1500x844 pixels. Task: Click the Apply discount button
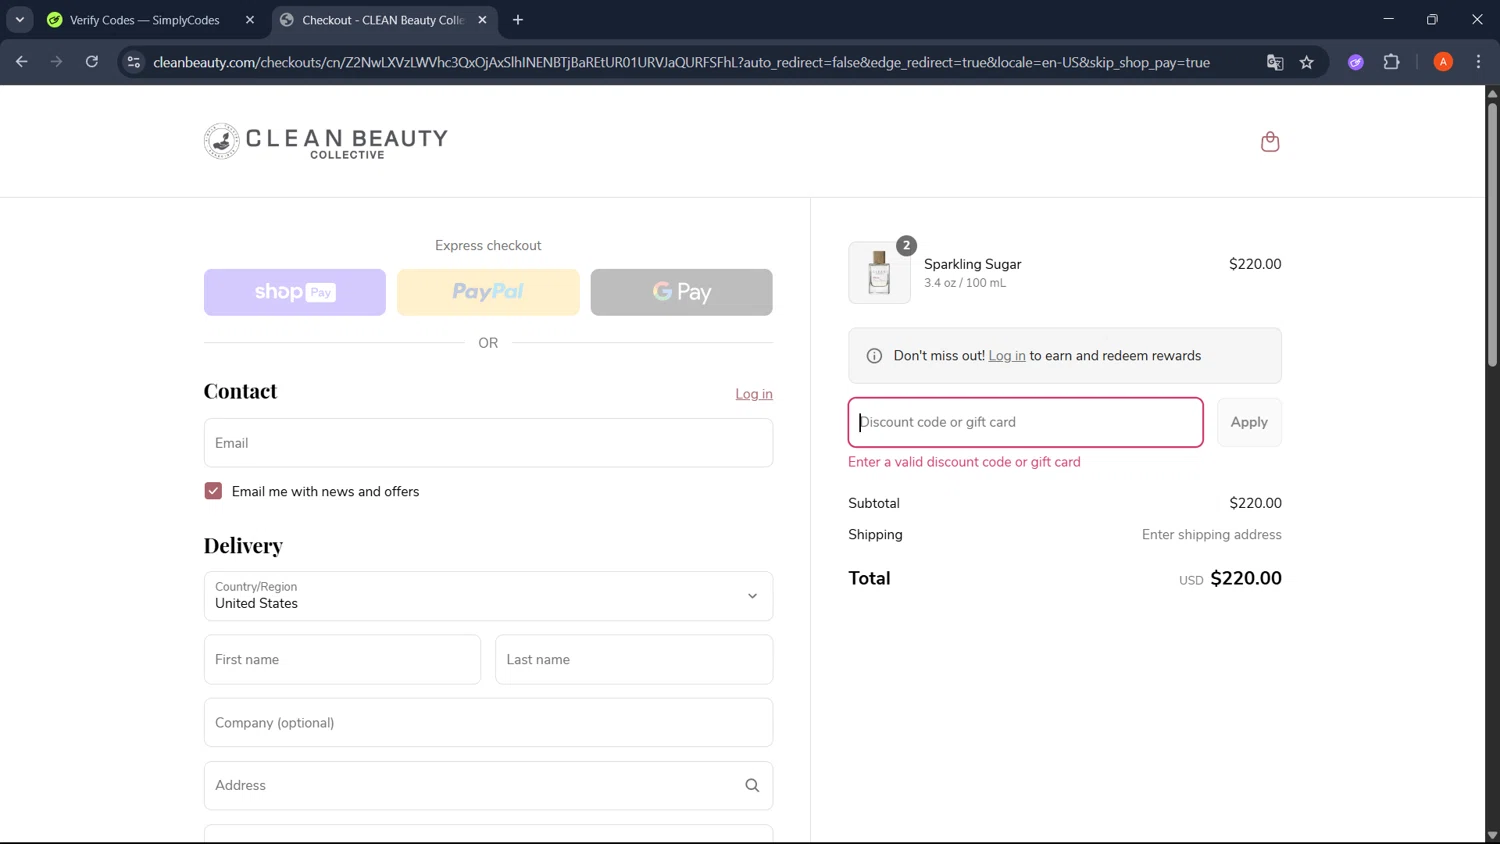[x=1249, y=422]
